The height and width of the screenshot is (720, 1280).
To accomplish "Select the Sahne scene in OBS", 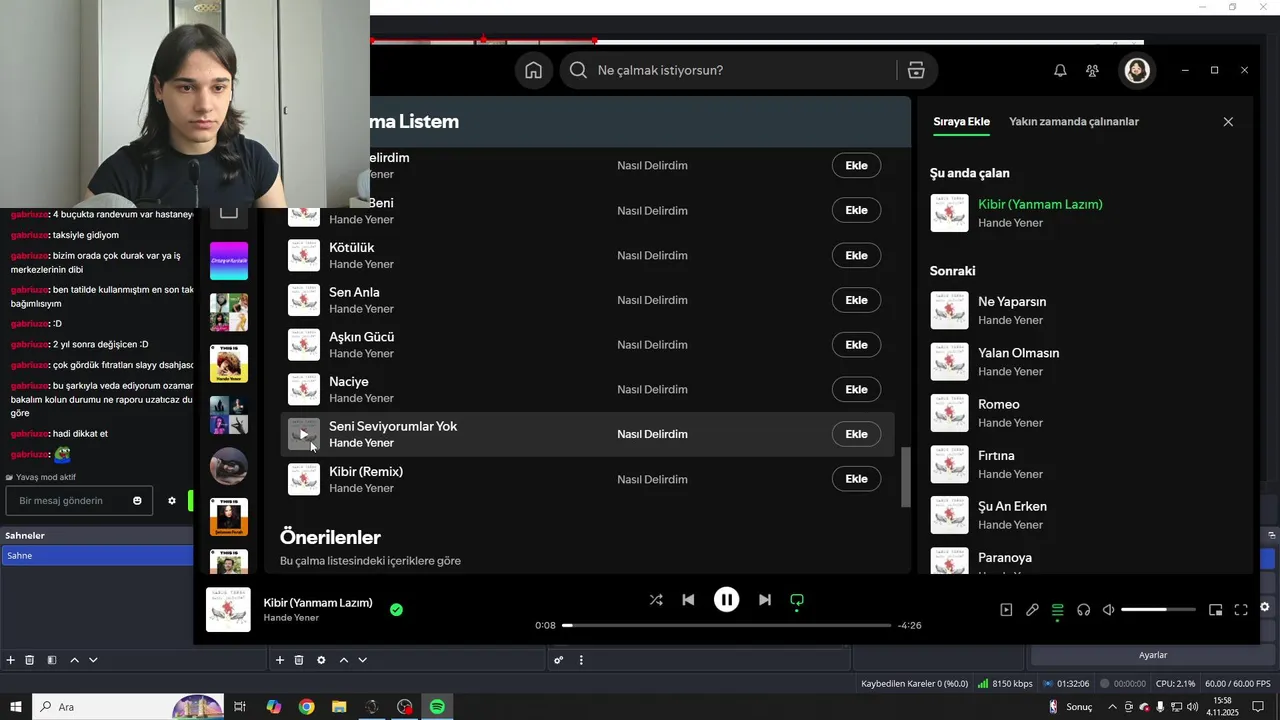I will point(97,556).
